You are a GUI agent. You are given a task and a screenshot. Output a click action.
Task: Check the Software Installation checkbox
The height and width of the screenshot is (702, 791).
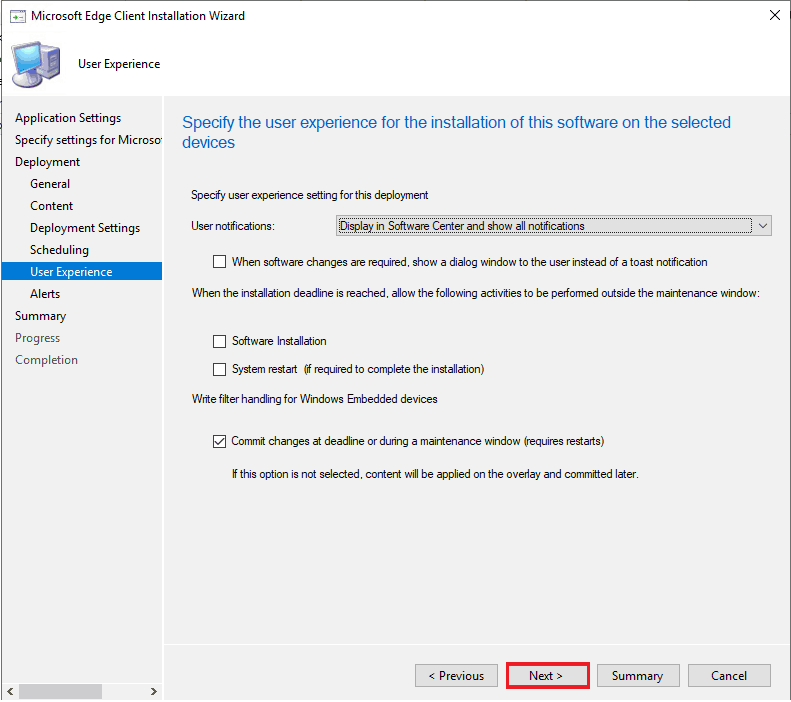(219, 341)
